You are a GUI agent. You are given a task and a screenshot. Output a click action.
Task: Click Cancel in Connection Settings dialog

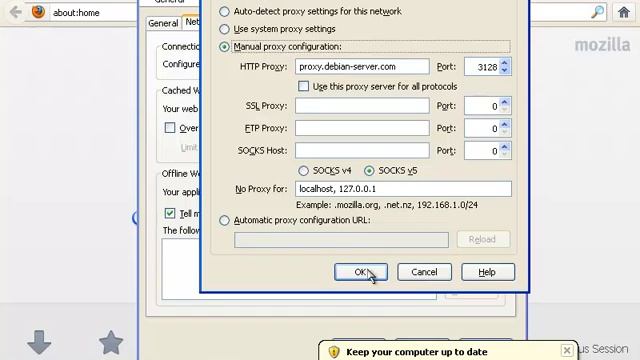coord(424,272)
